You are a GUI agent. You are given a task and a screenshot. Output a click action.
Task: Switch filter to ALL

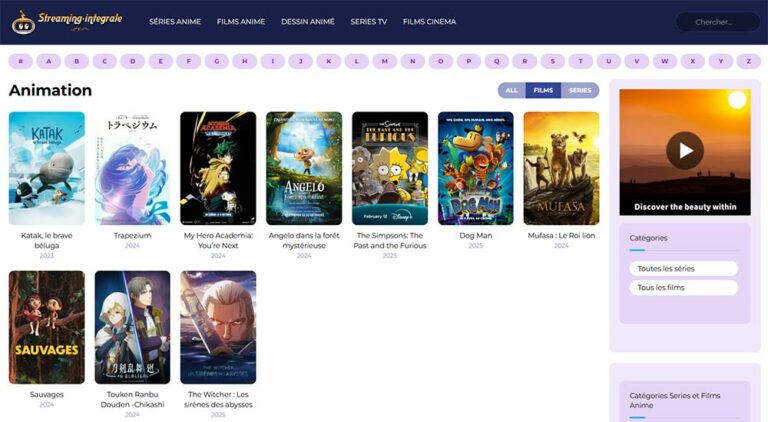pos(511,90)
